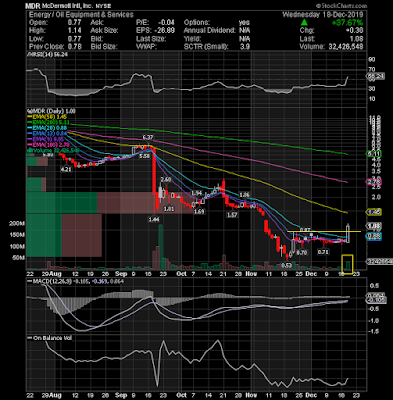
Task: Click the Options value yes
Action: point(244,23)
